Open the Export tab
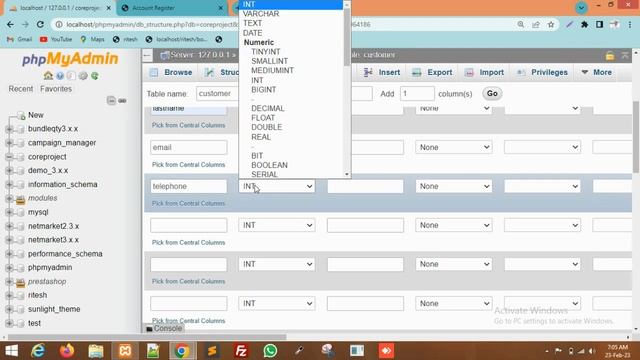 pos(432,72)
